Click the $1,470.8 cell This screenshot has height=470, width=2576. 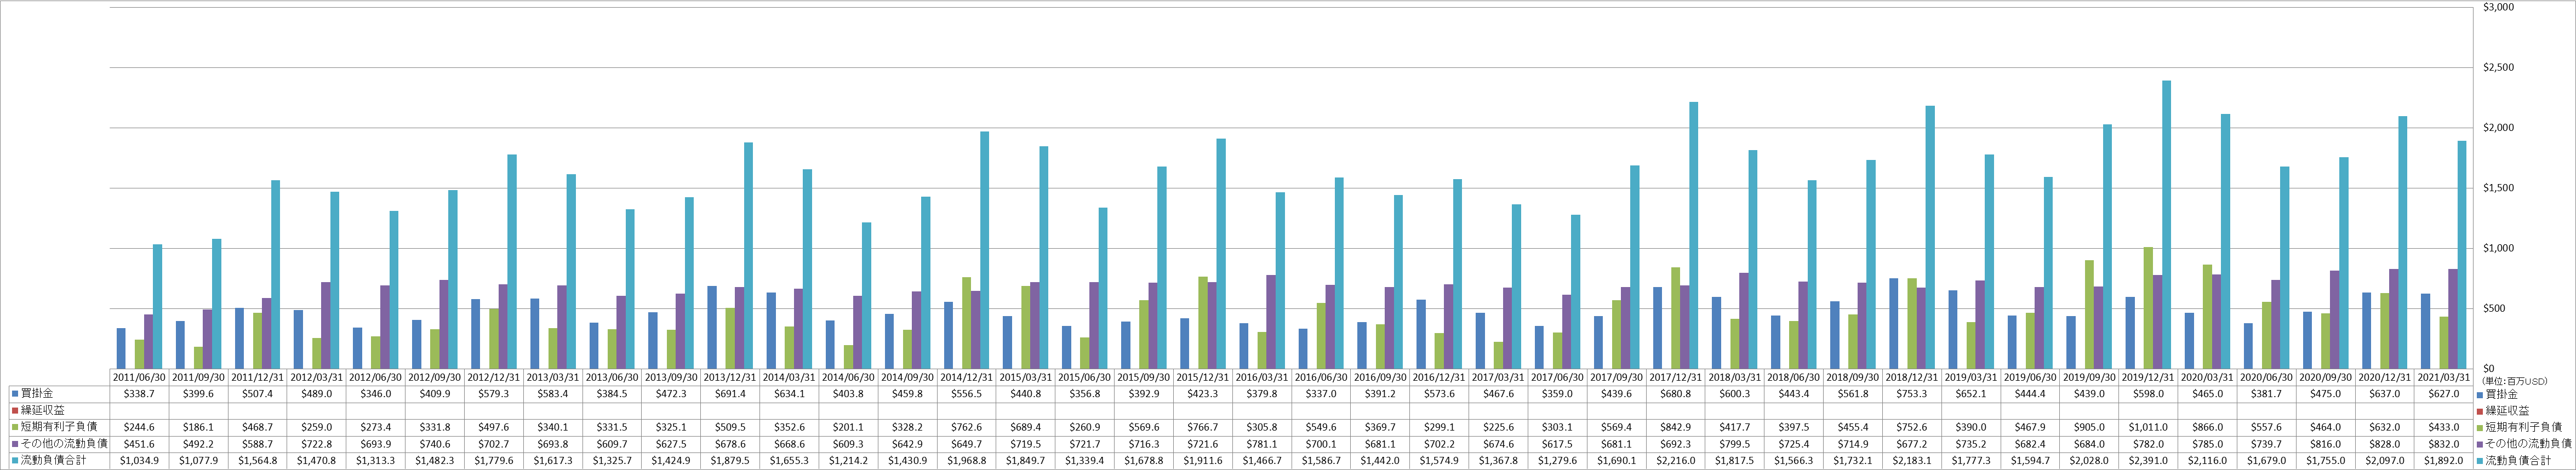click(x=316, y=461)
